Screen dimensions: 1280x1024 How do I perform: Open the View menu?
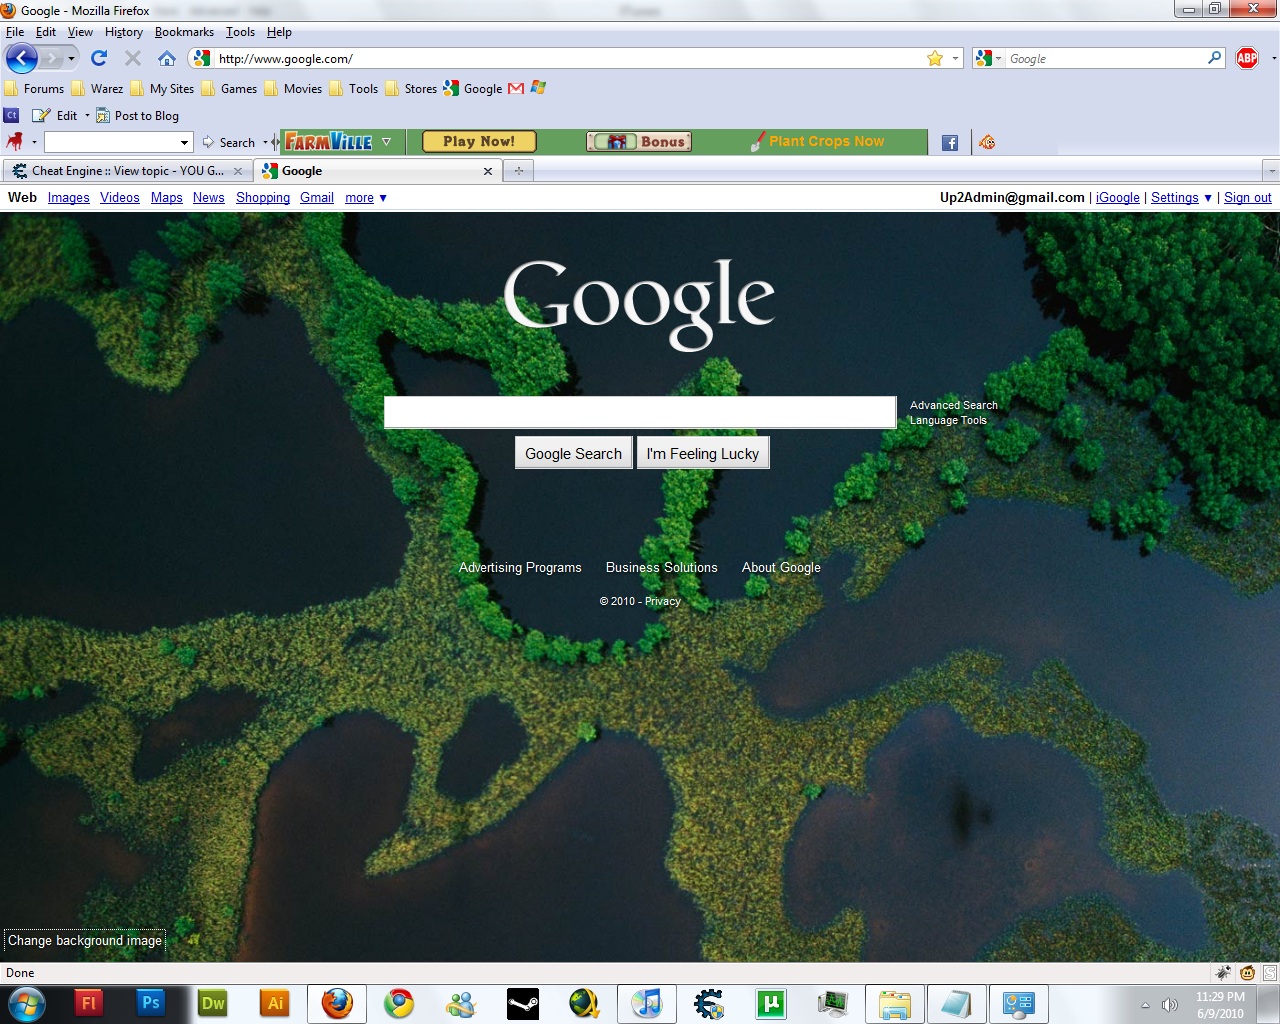(x=80, y=32)
